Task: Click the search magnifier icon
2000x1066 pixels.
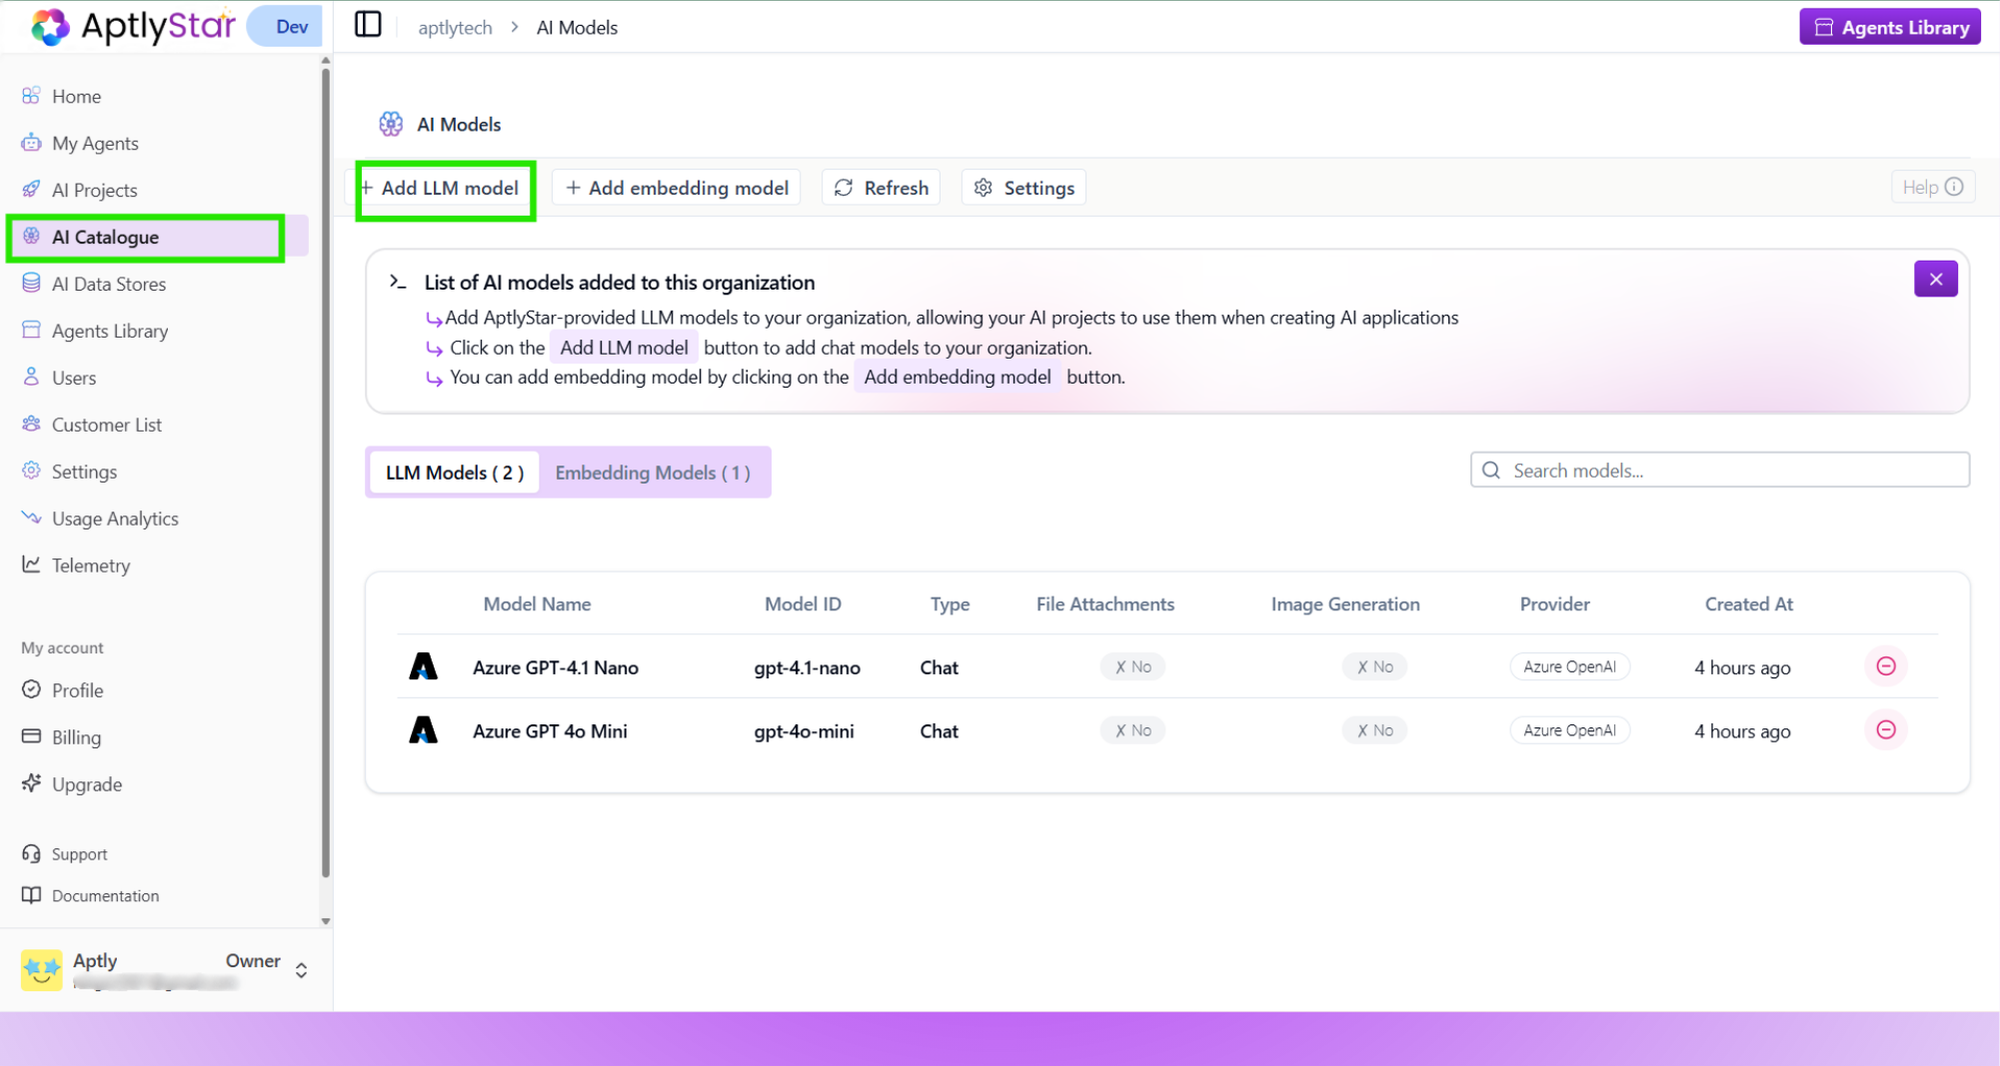Action: [x=1491, y=470]
